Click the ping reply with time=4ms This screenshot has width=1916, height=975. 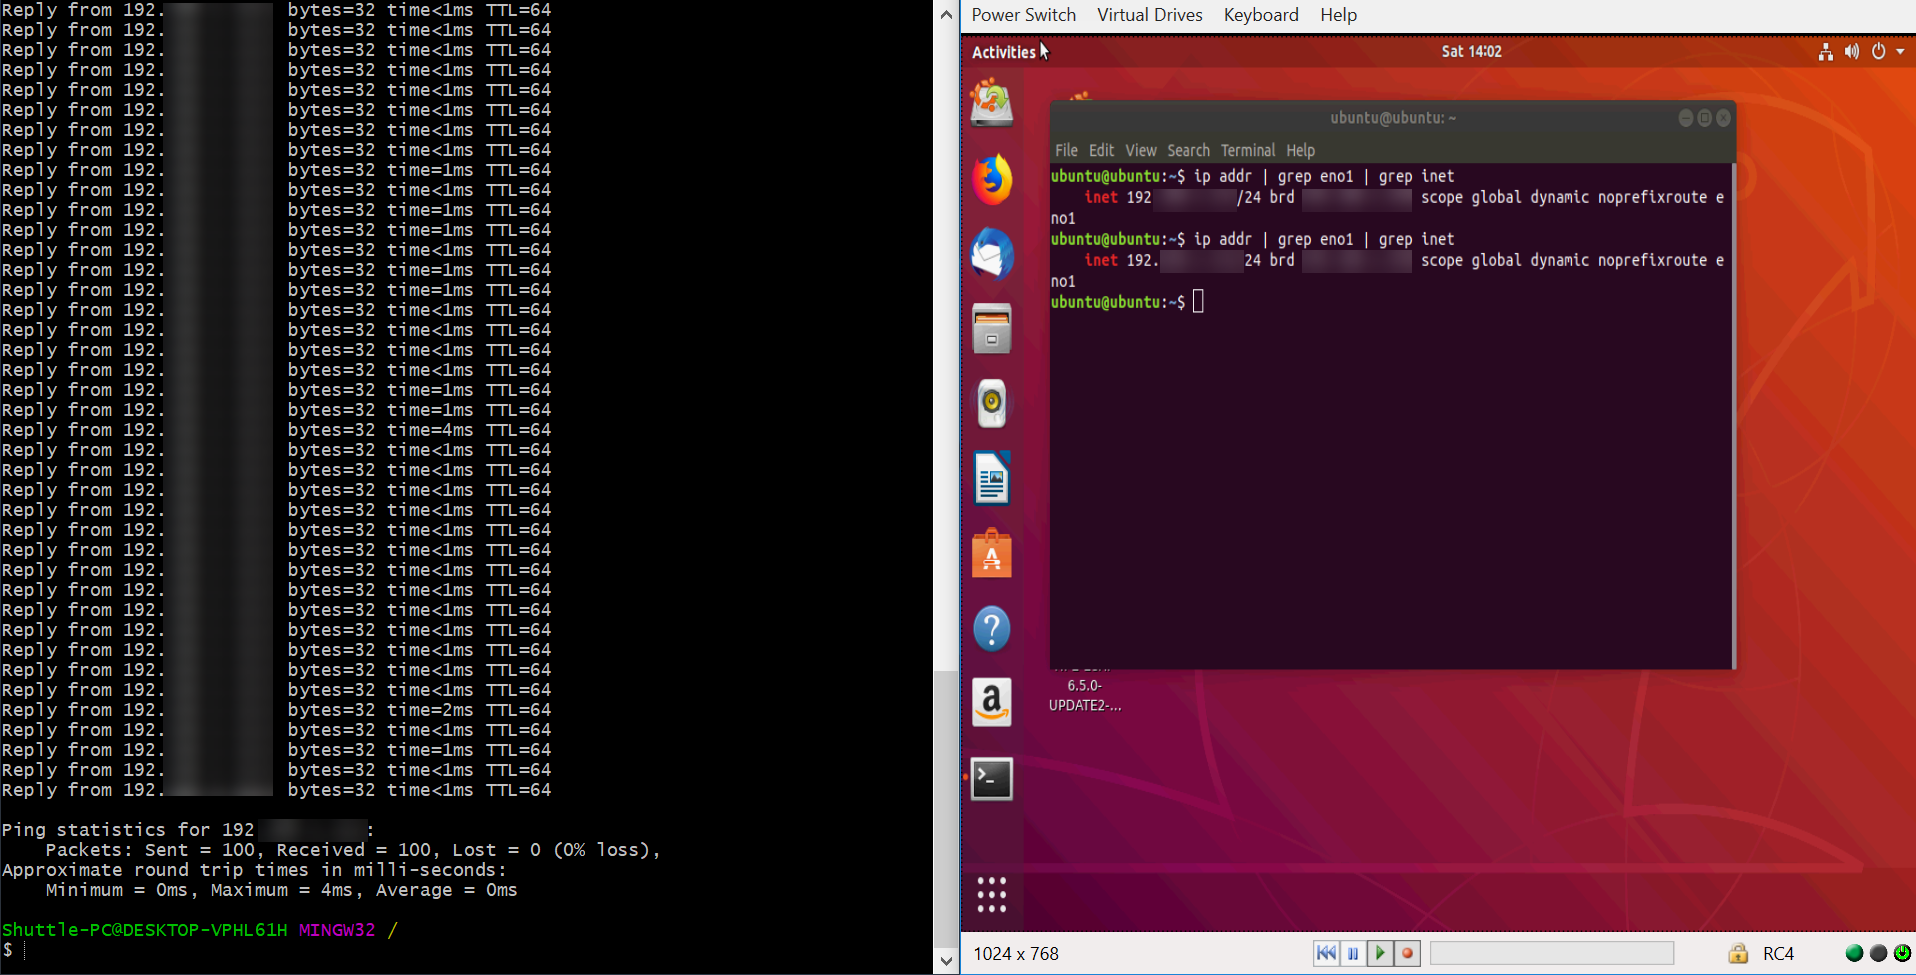(x=276, y=430)
